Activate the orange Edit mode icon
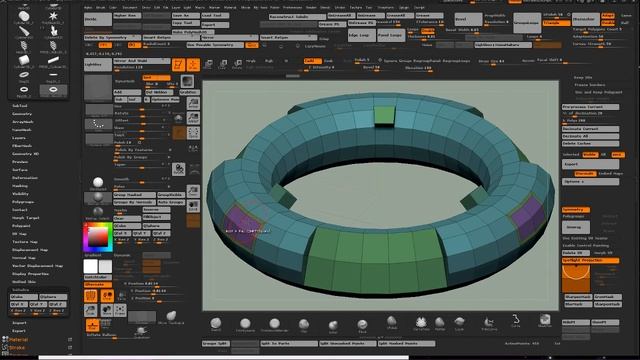This screenshot has height=360, width=640. pos(178,65)
